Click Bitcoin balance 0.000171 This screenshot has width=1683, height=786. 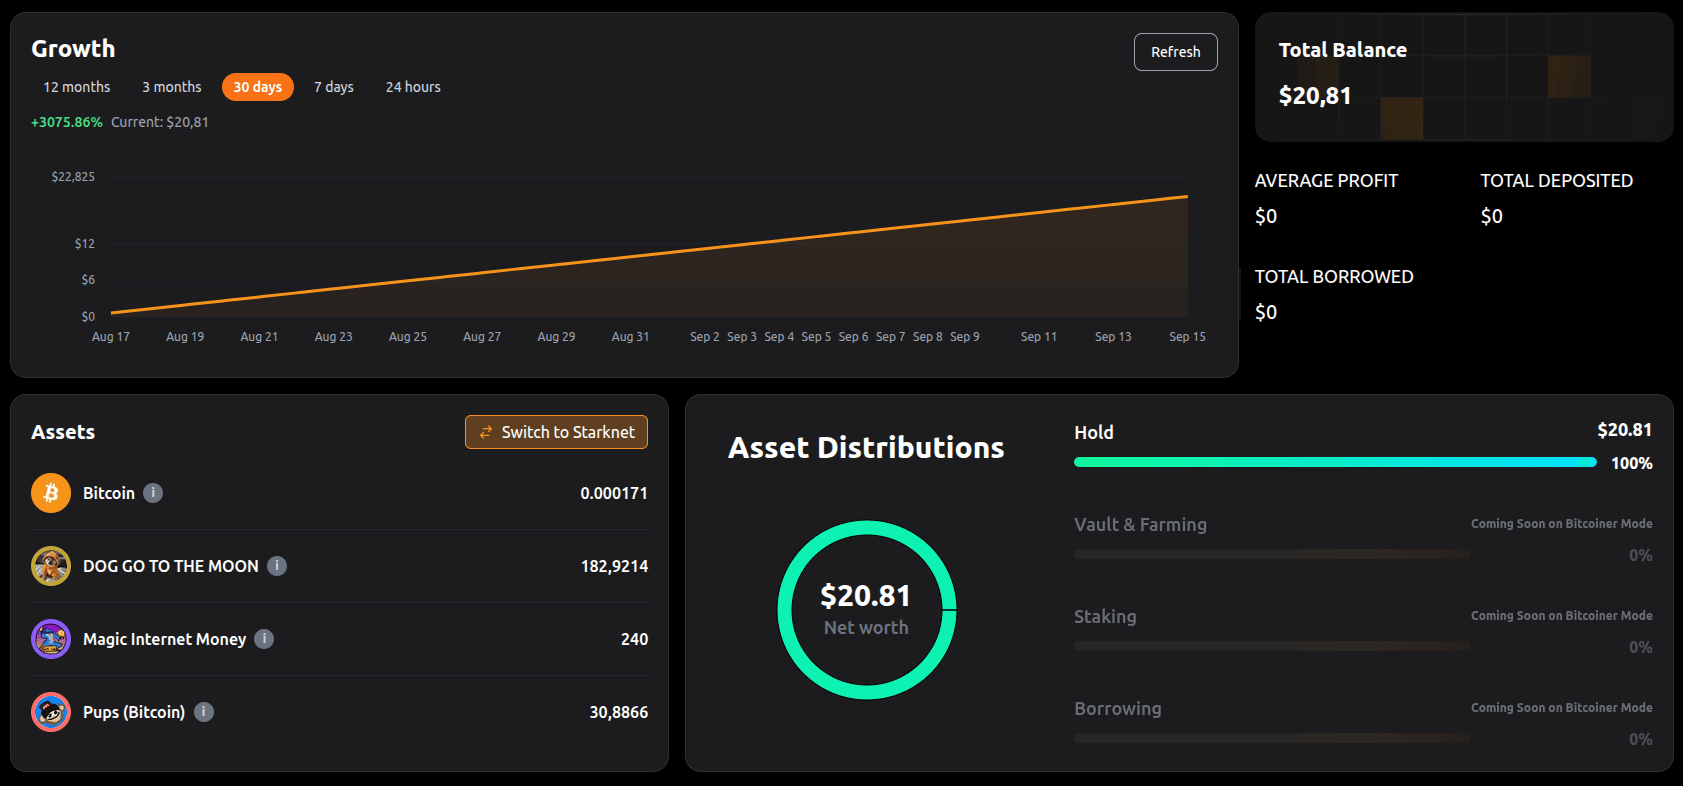pyautogui.click(x=614, y=493)
